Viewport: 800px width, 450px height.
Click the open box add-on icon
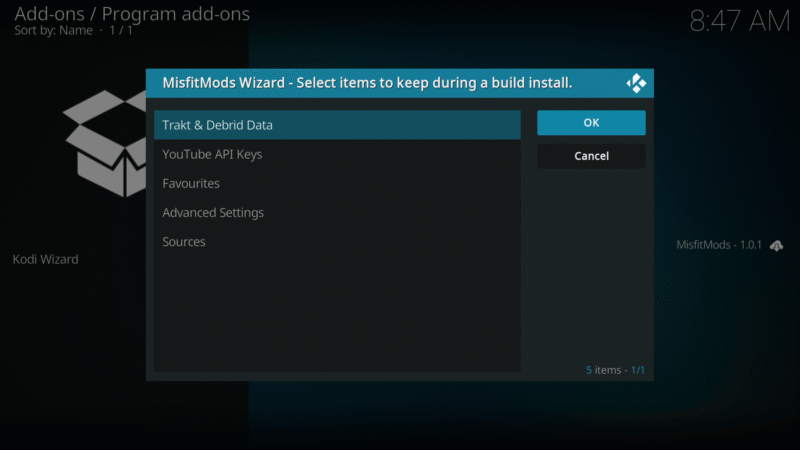point(105,143)
